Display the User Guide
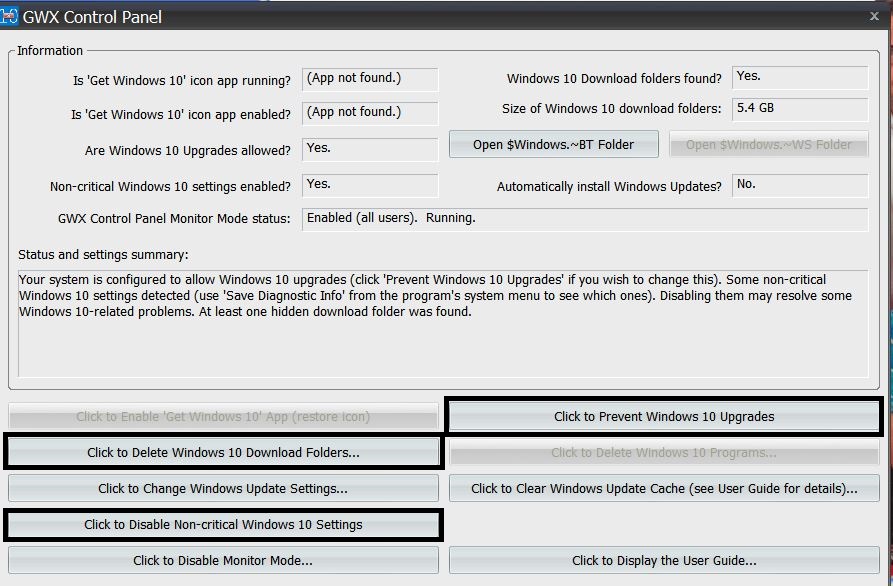 (x=664, y=560)
